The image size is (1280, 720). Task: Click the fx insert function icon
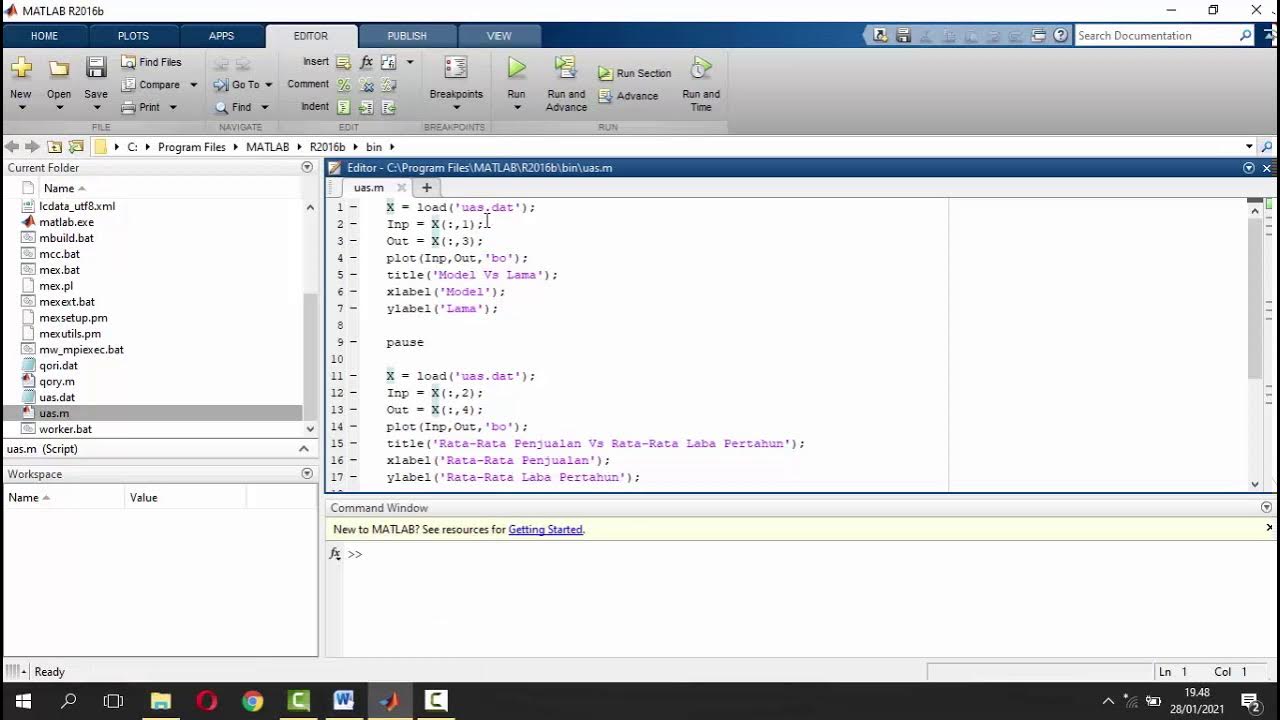coord(366,62)
